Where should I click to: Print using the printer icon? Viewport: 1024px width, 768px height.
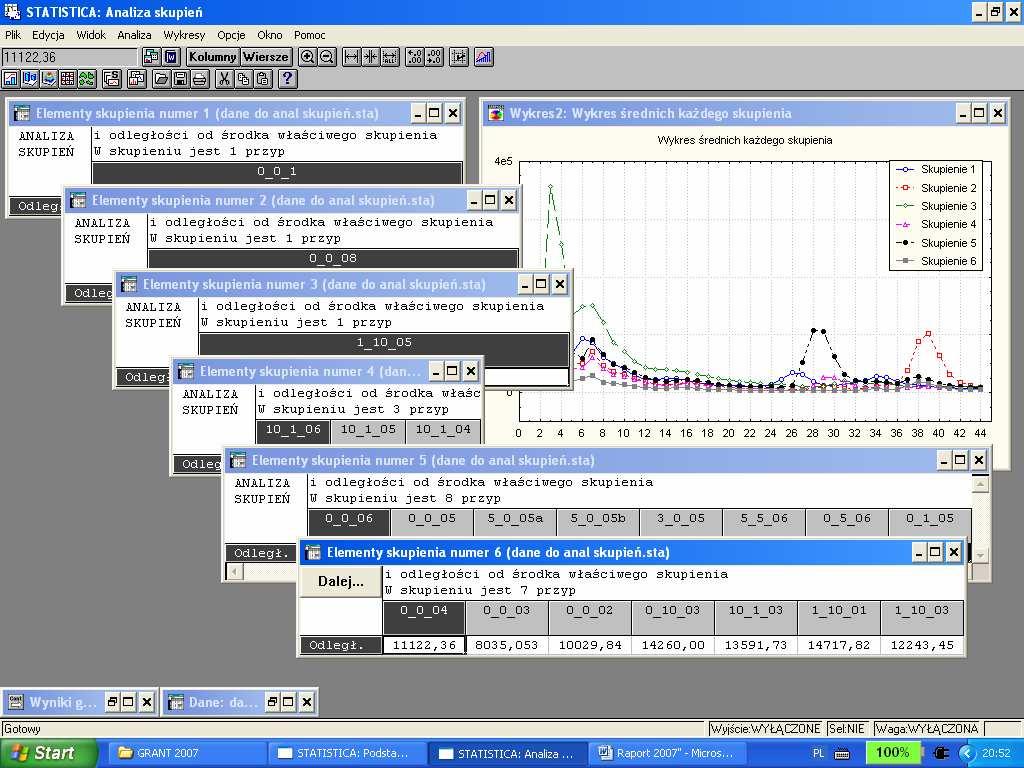pos(200,79)
